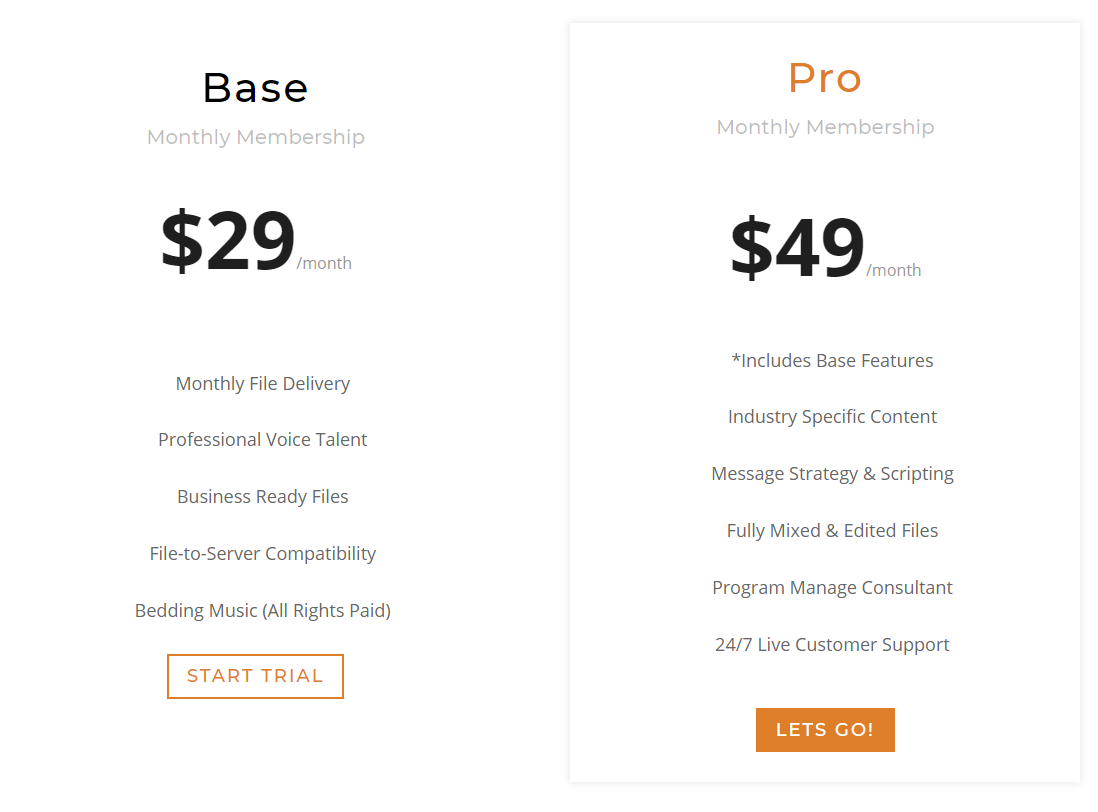
Task: Select the Base plan heading
Action: (256, 88)
